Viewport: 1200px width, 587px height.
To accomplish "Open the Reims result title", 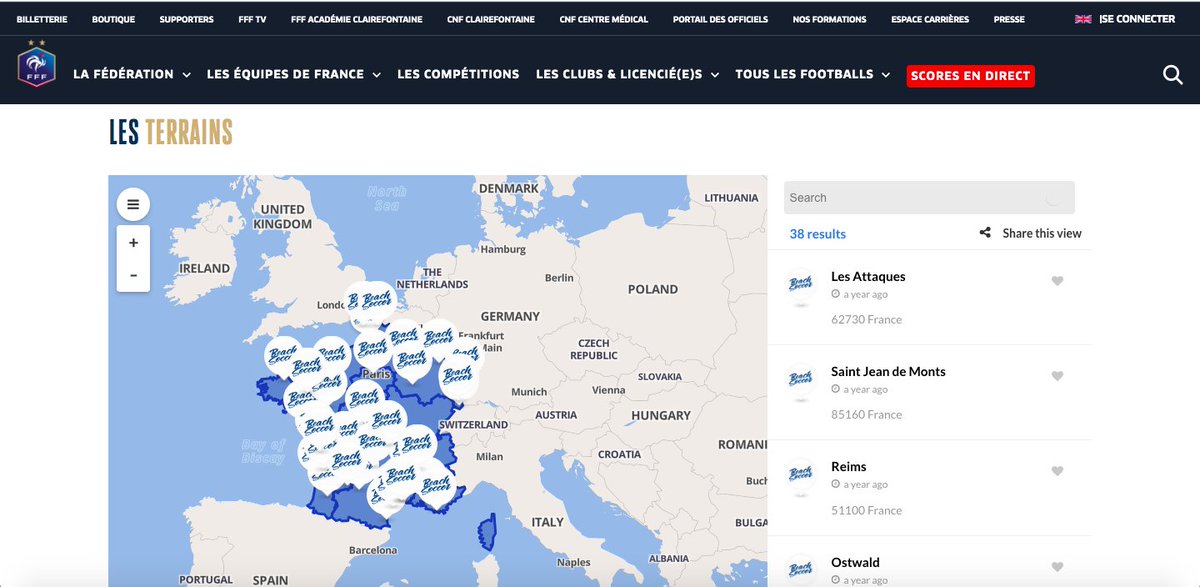I will point(849,467).
